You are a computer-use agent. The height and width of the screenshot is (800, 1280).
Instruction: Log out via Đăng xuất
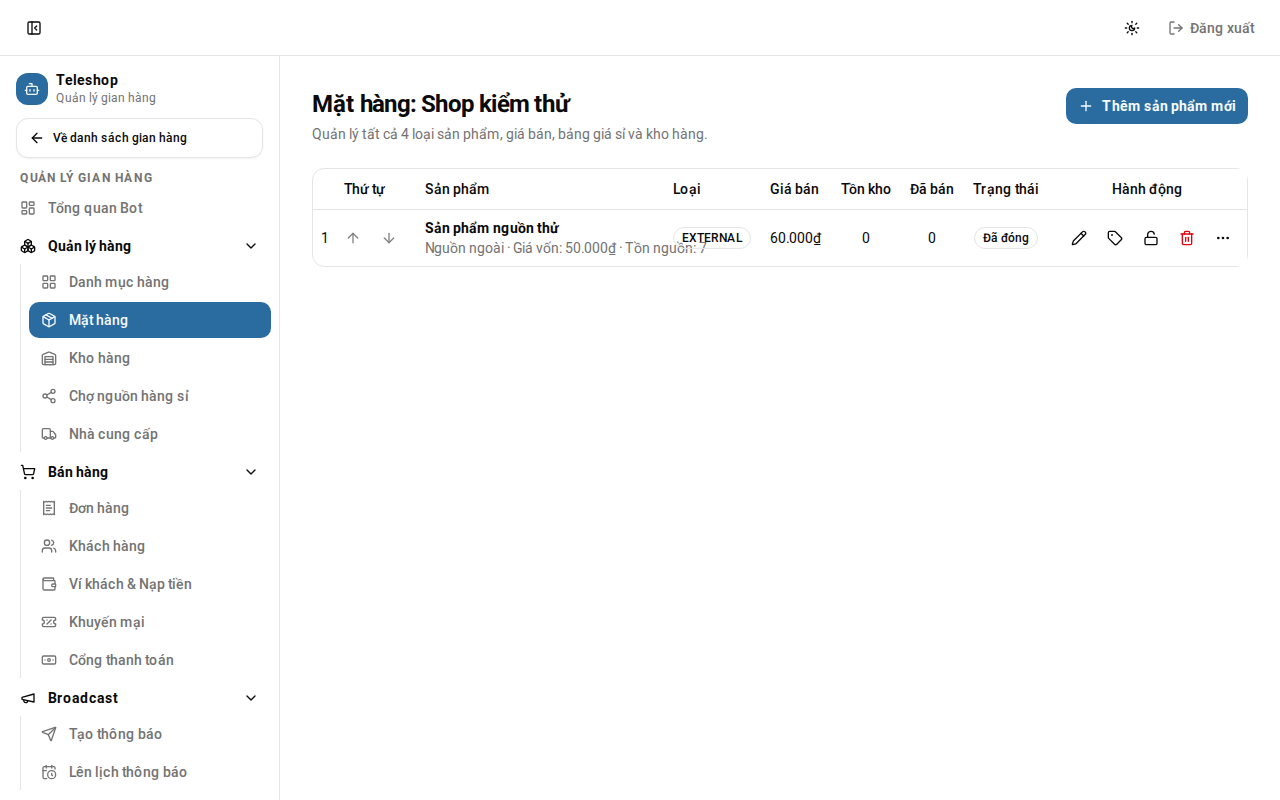point(1212,28)
